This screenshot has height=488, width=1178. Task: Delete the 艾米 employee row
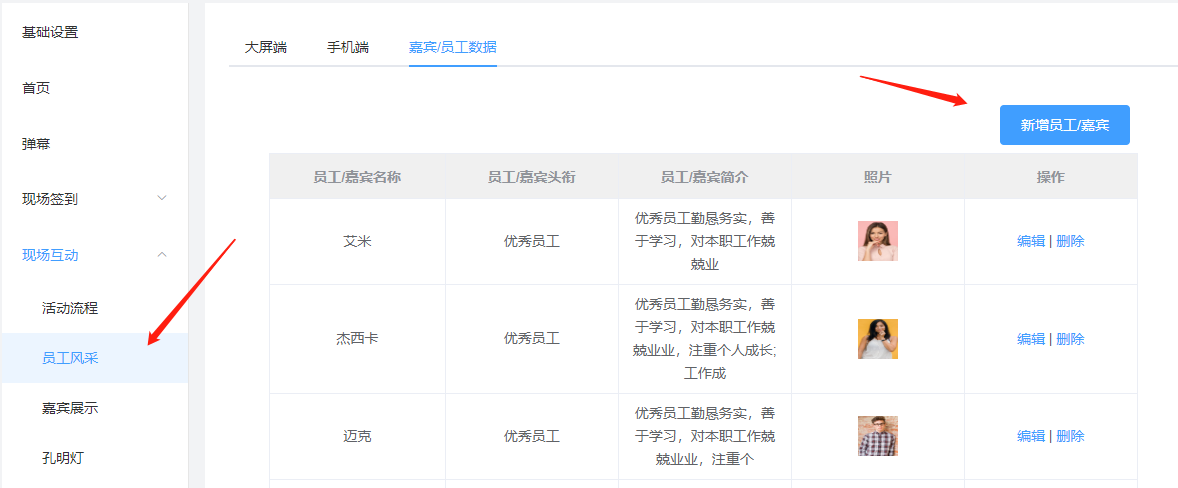click(x=1071, y=241)
